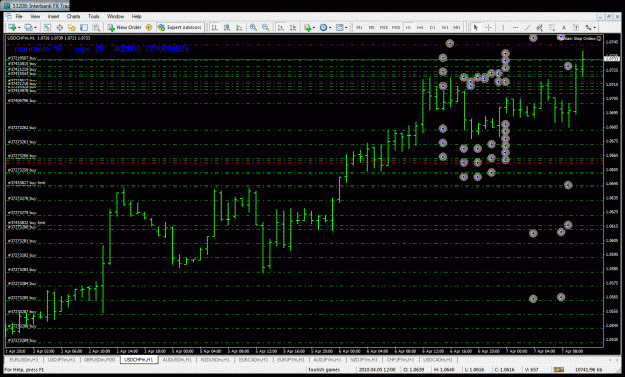Select the text label tool
Image resolution: width=625 pixels, height=377 pixels.
click(576, 27)
